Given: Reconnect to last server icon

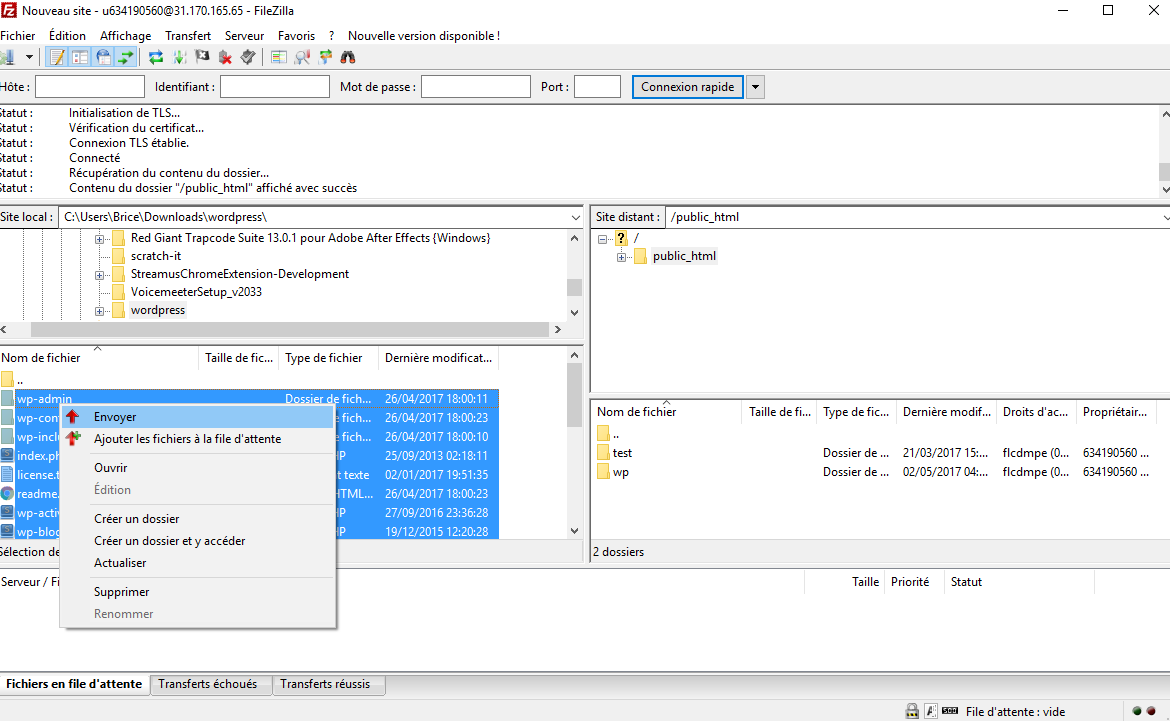Looking at the screenshot, I should tap(248, 57).
